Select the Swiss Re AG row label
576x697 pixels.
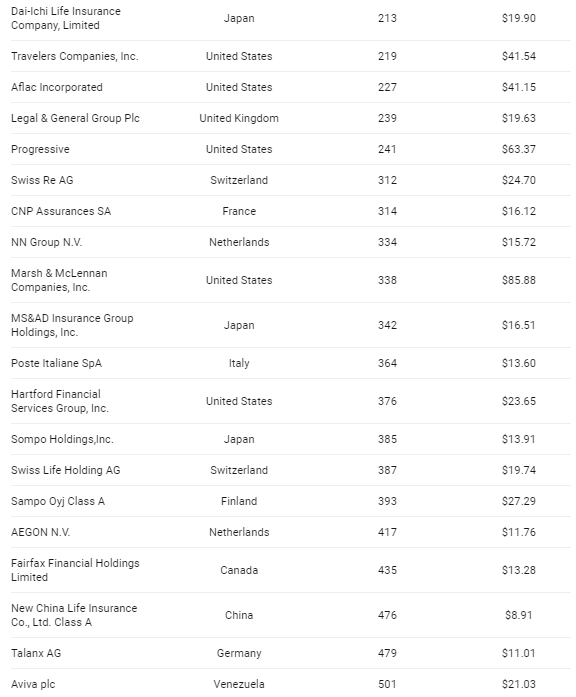(42, 180)
